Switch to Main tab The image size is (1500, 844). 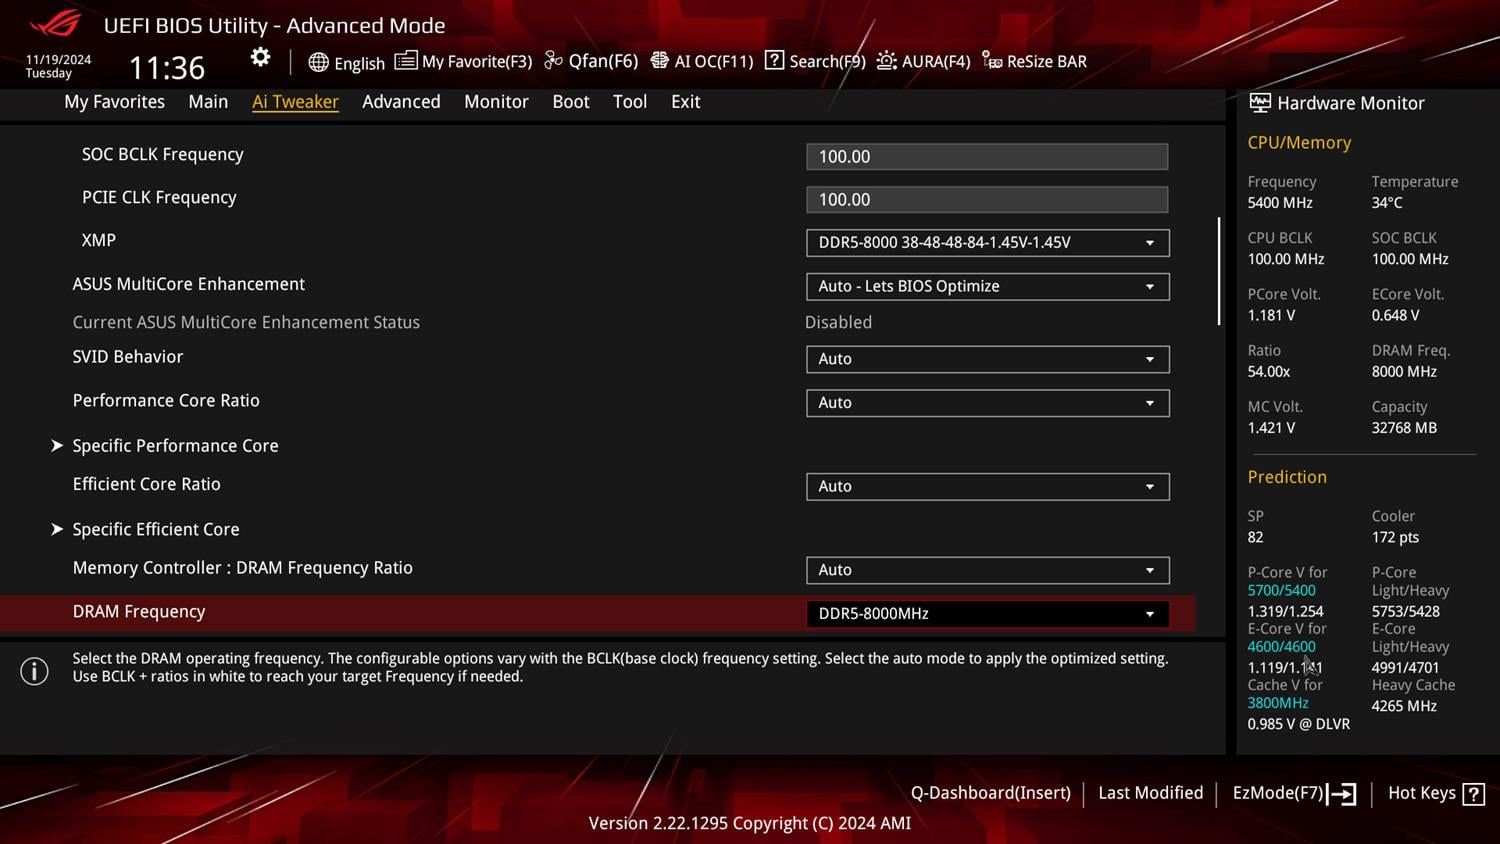pos(208,102)
